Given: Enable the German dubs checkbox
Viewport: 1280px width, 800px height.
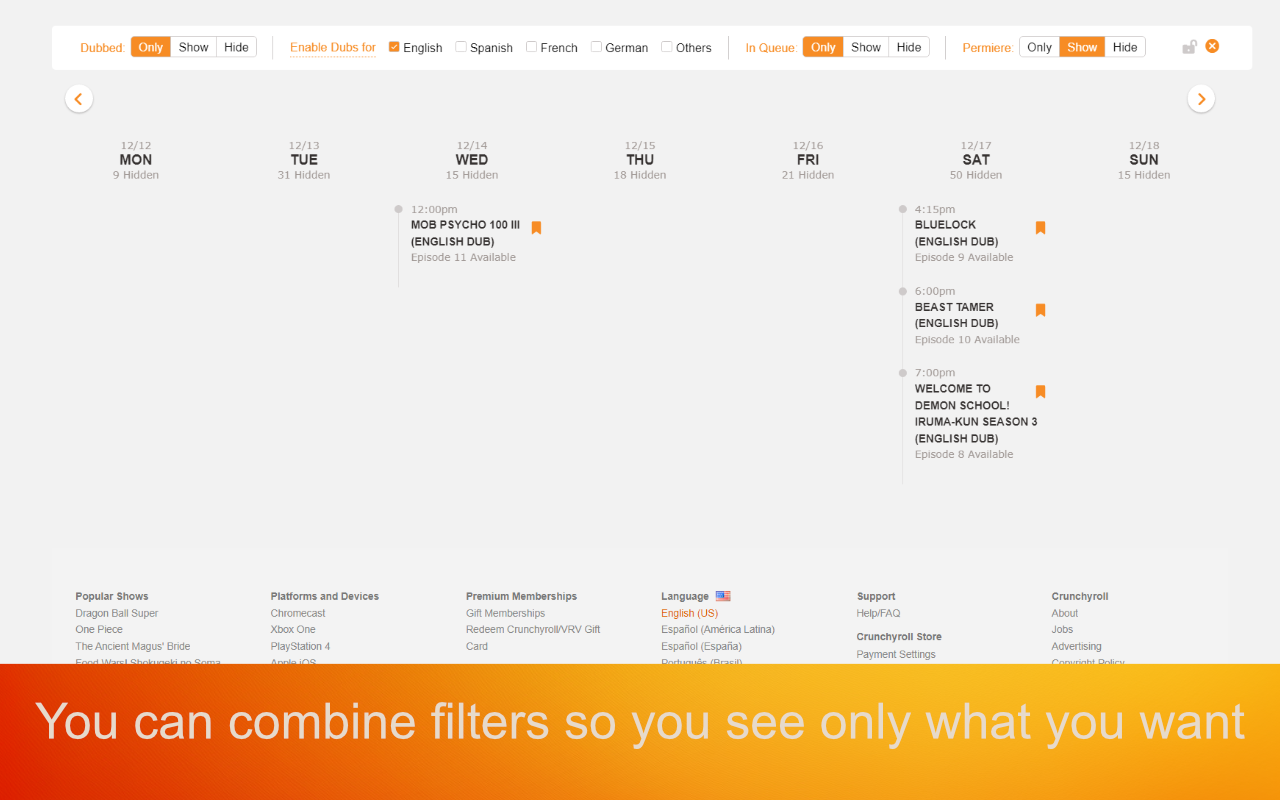Looking at the screenshot, I should (x=594, y=46).
